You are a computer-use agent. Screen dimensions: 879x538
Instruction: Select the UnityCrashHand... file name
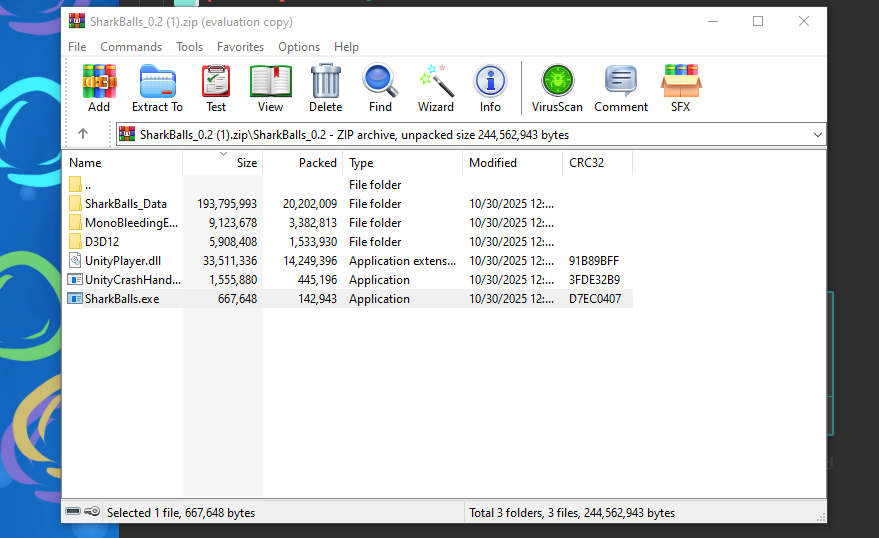(133, 280)
